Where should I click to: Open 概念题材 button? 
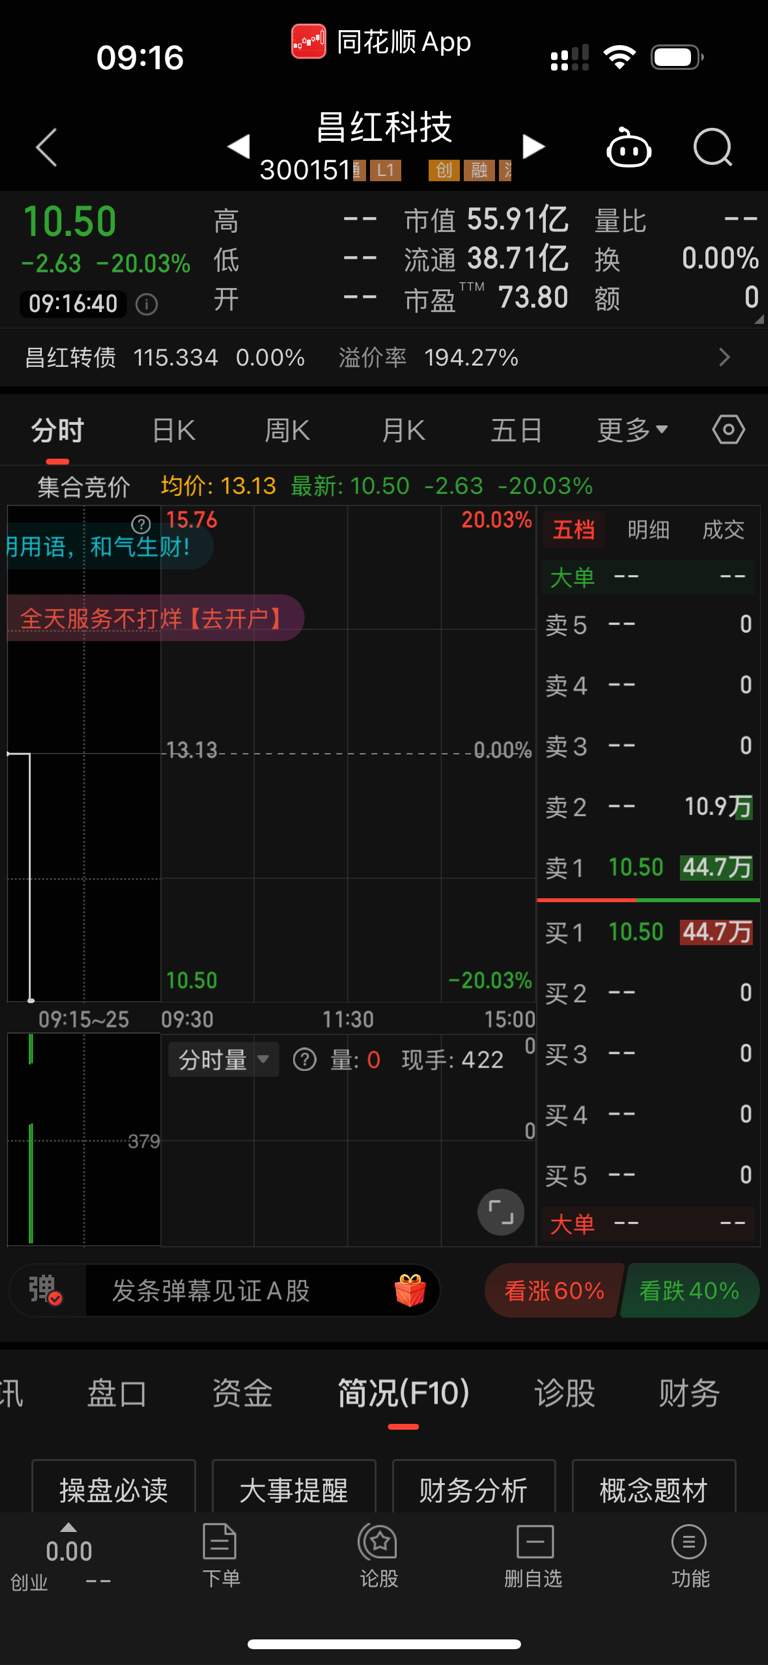click(x=653, y=1488)
